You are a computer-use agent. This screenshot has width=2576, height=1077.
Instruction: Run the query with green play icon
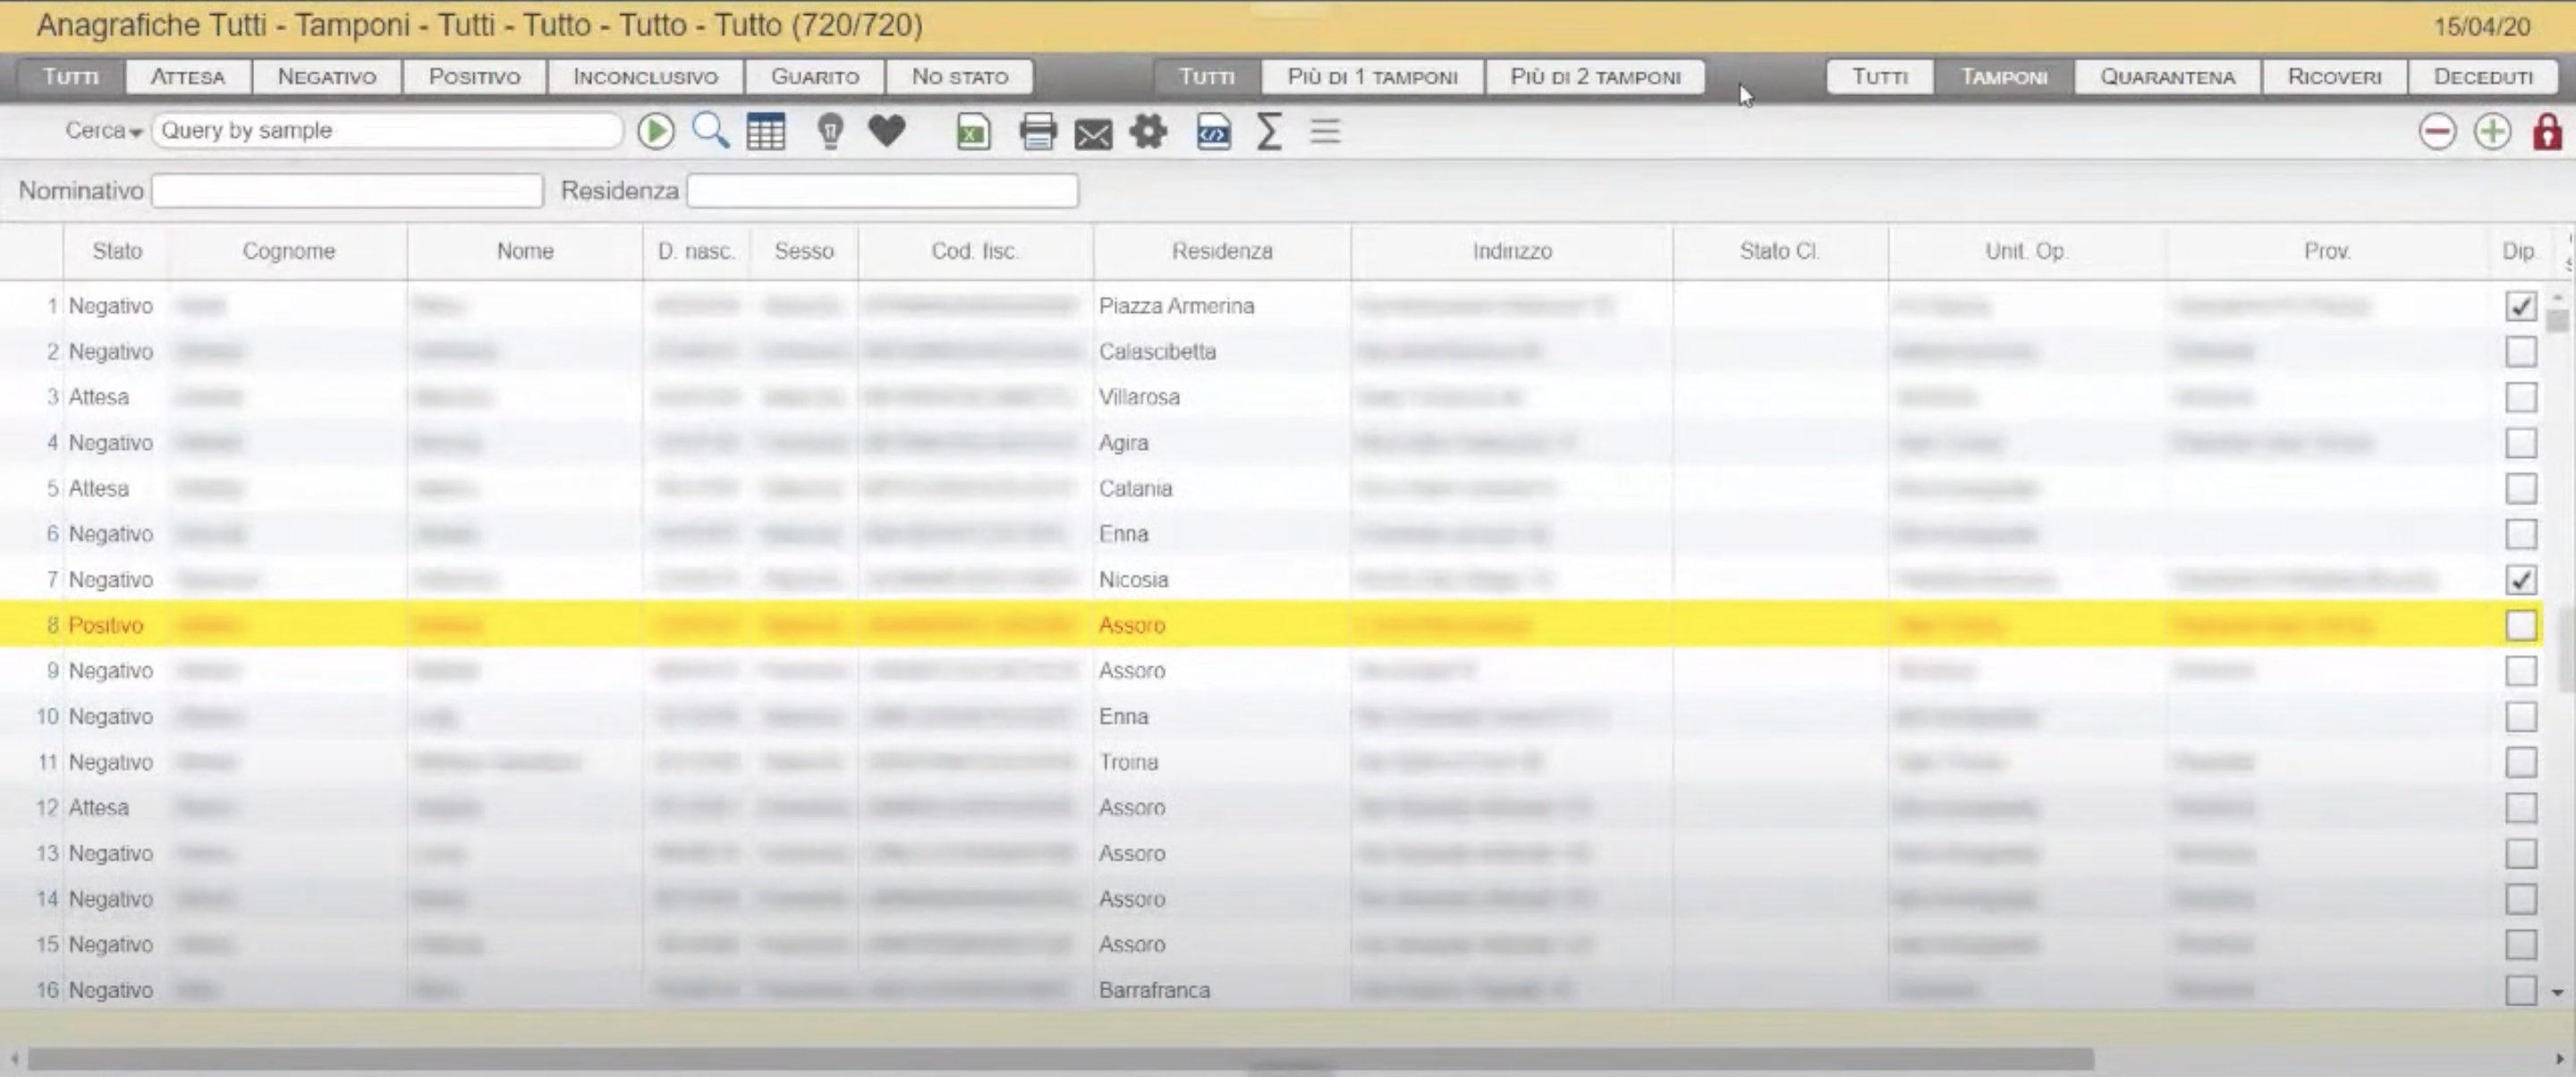tap(656, 131)
